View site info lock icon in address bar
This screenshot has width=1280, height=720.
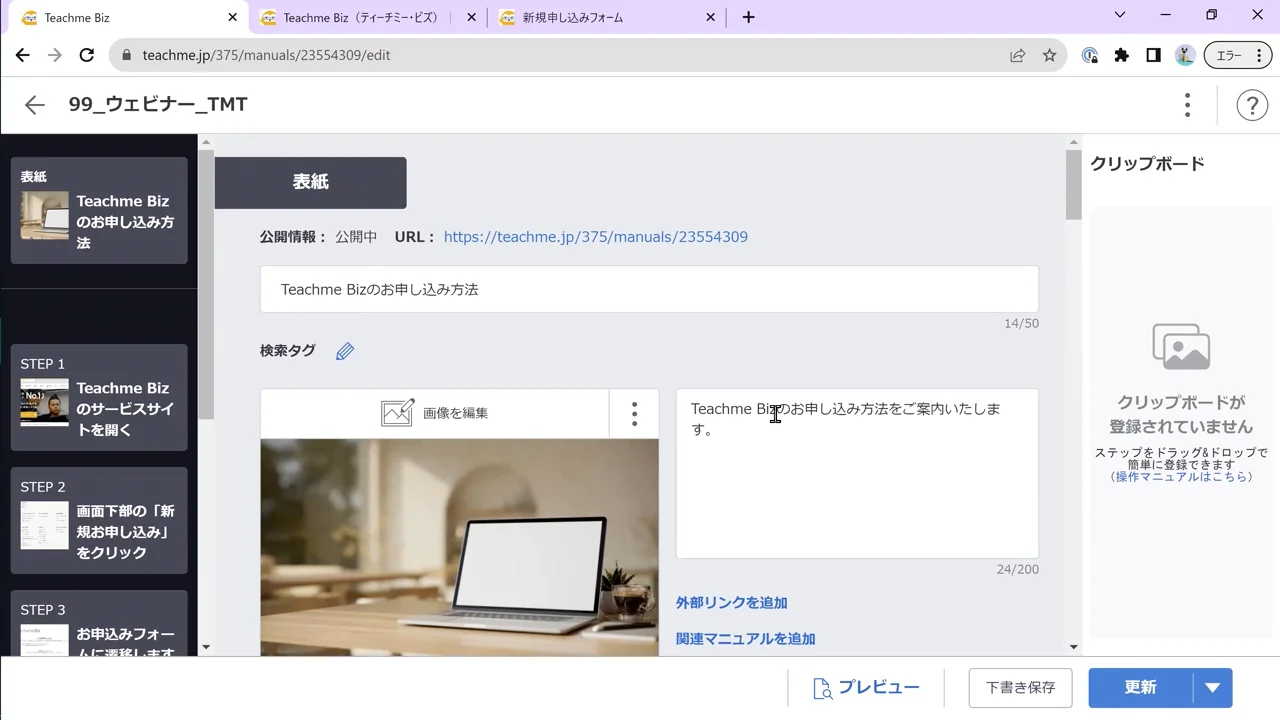pyautogui.click(x=126, y=56)
